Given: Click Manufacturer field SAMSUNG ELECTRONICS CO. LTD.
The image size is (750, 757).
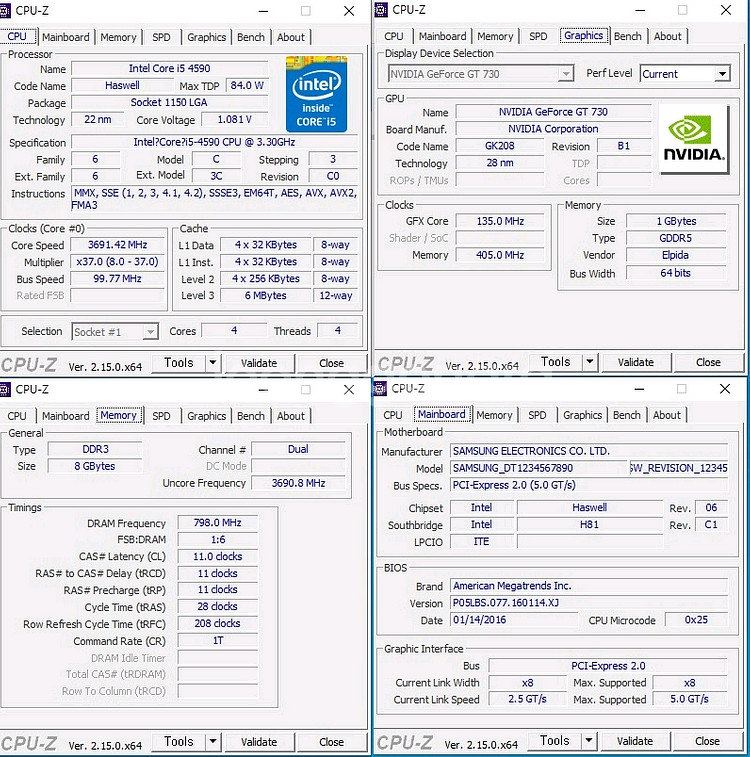Looking at the screenshot, I should [589, 451].
